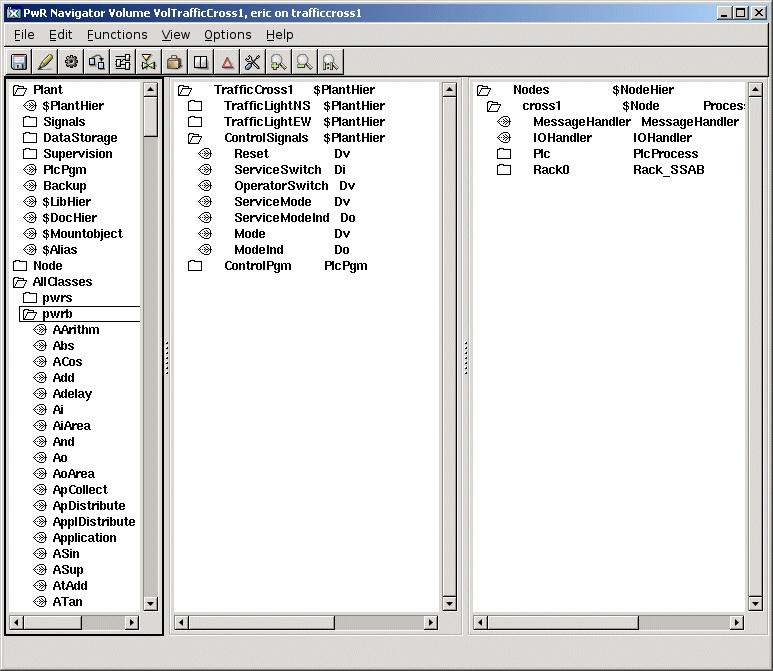Click the gear build toolbar icon
This screenshot has width=773, height=671.
coord(71,62)
